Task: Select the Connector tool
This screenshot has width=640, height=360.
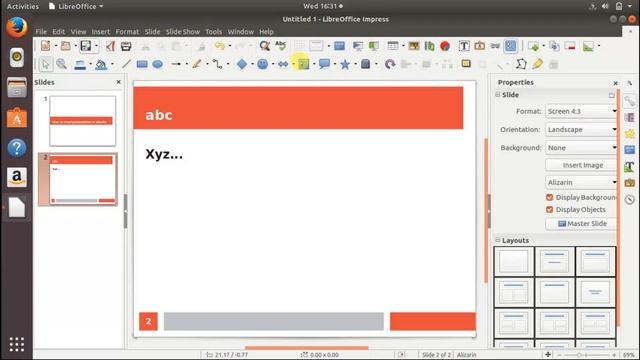Action: click(217, 64)
